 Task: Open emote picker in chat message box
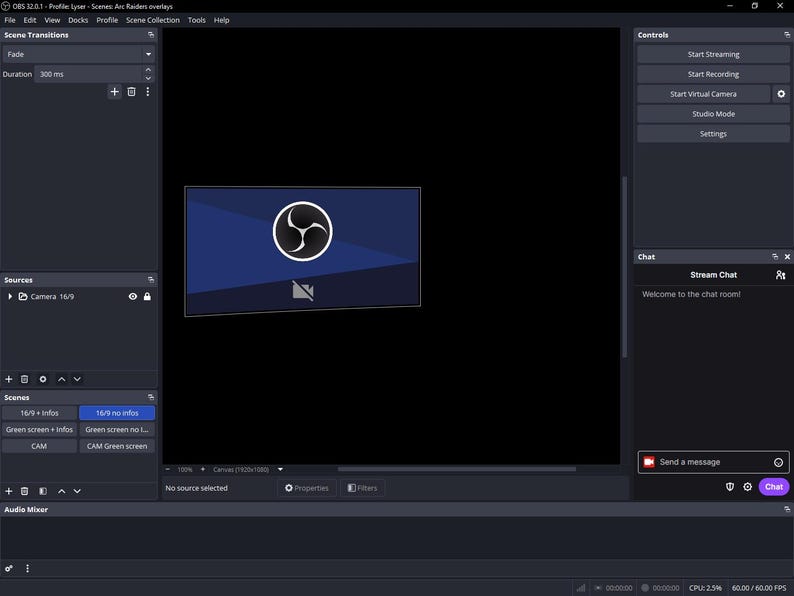(778, 462)
